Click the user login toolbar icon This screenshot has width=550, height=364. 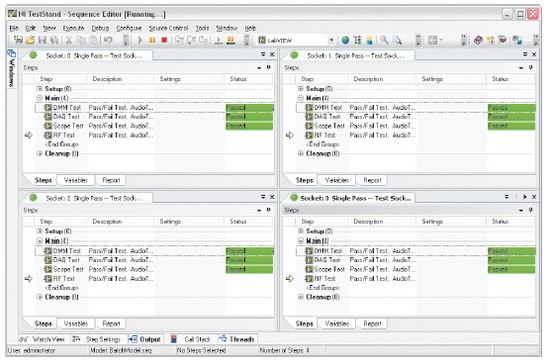point(369,40)
